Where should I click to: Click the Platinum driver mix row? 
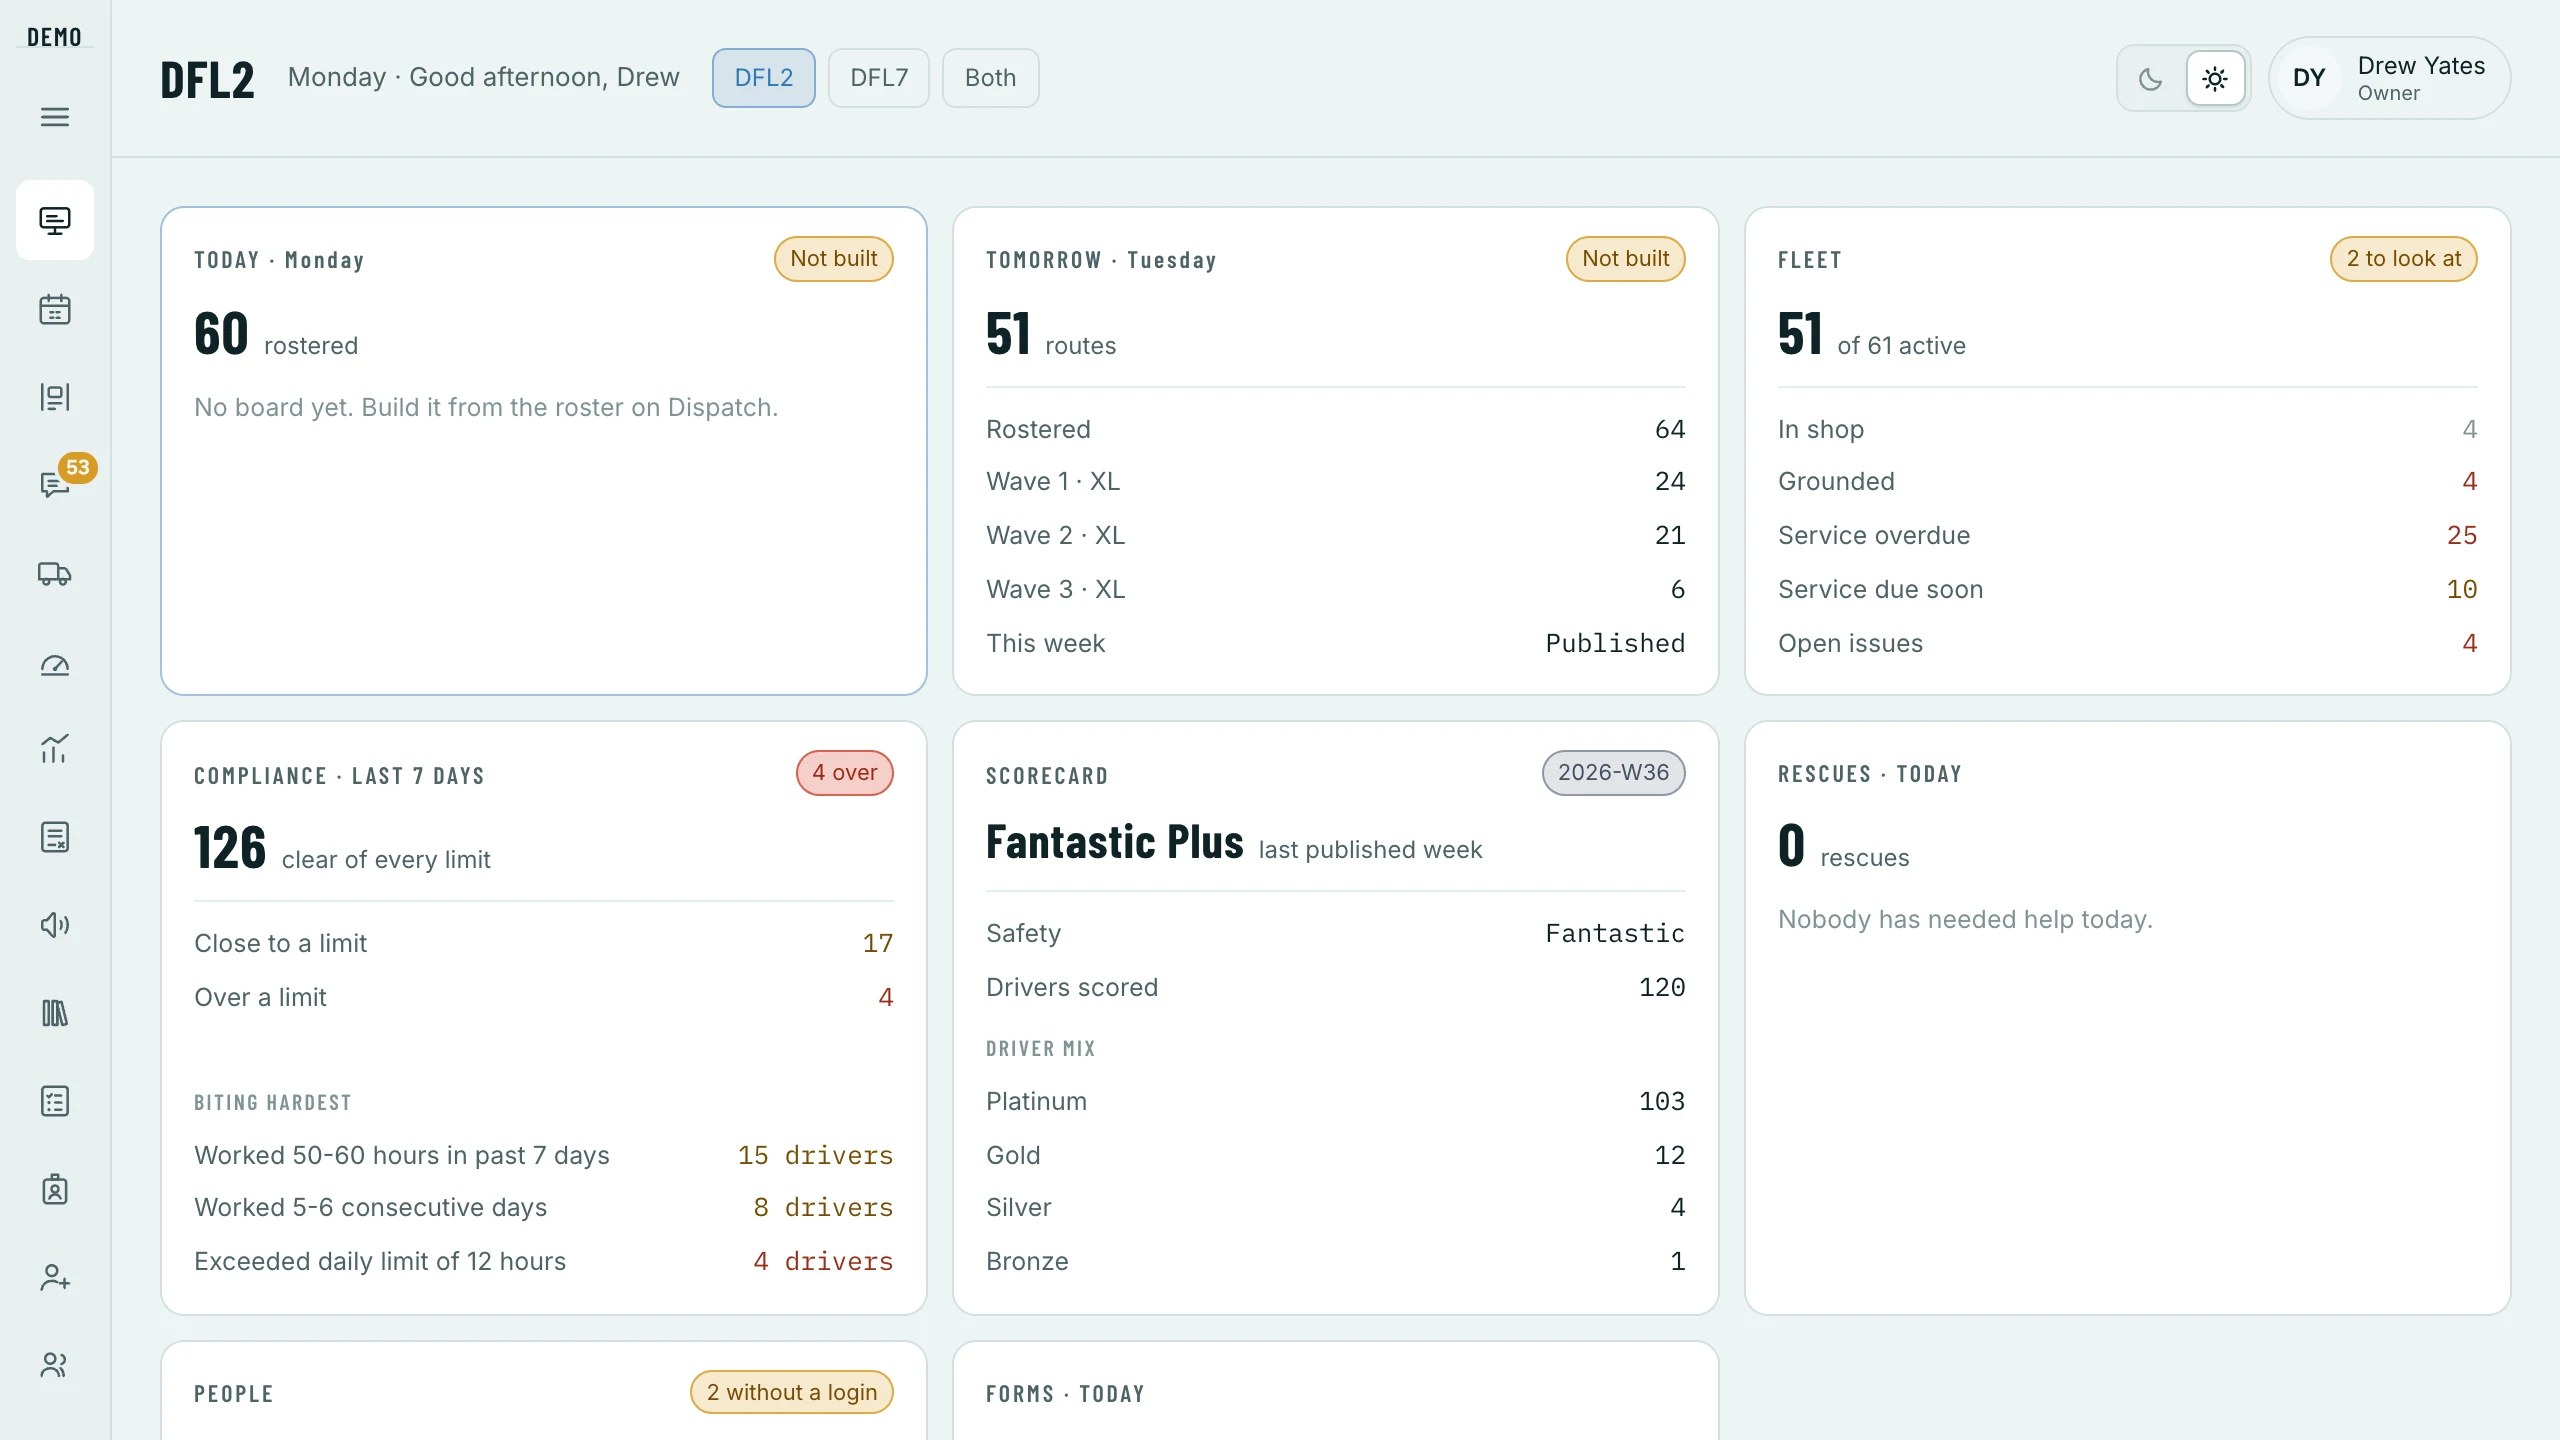tap(1336, 1101)
